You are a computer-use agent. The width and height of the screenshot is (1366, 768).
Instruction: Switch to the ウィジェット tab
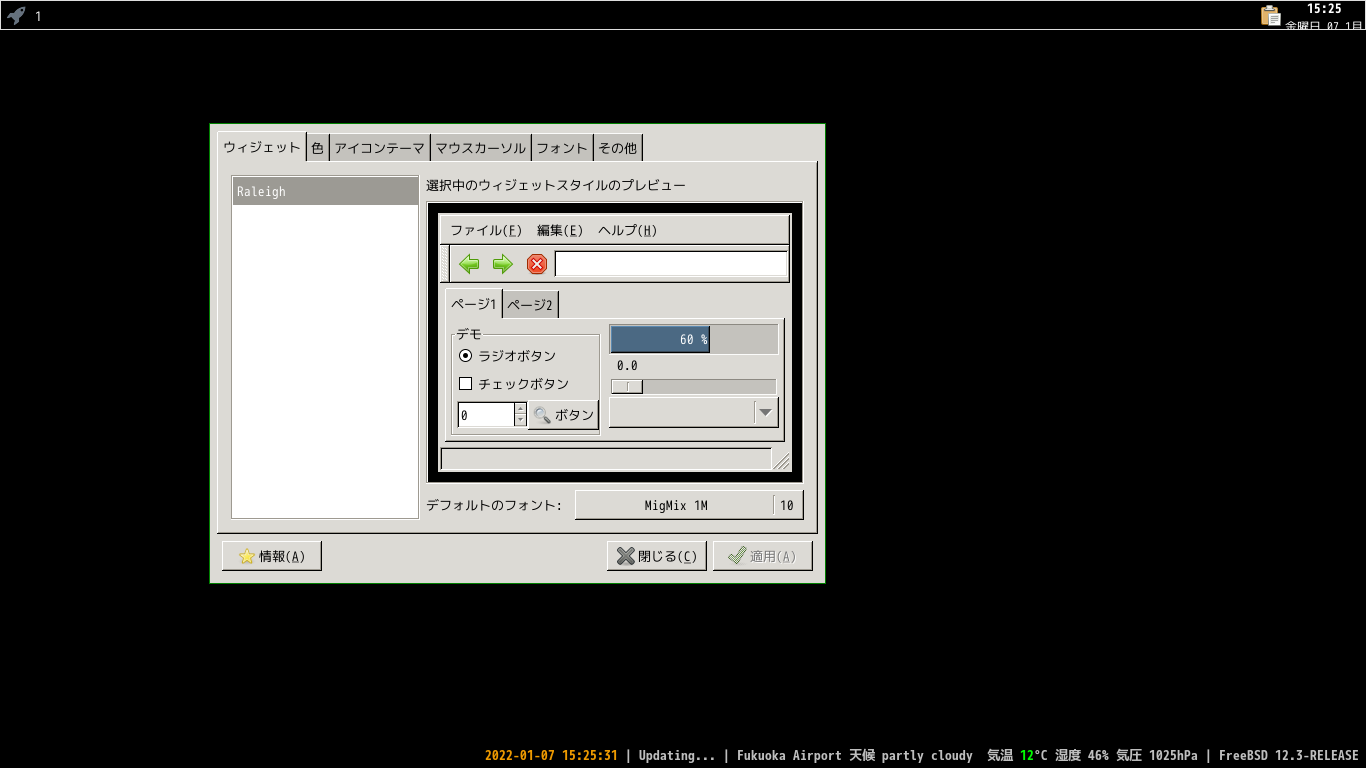click(262, 147)
